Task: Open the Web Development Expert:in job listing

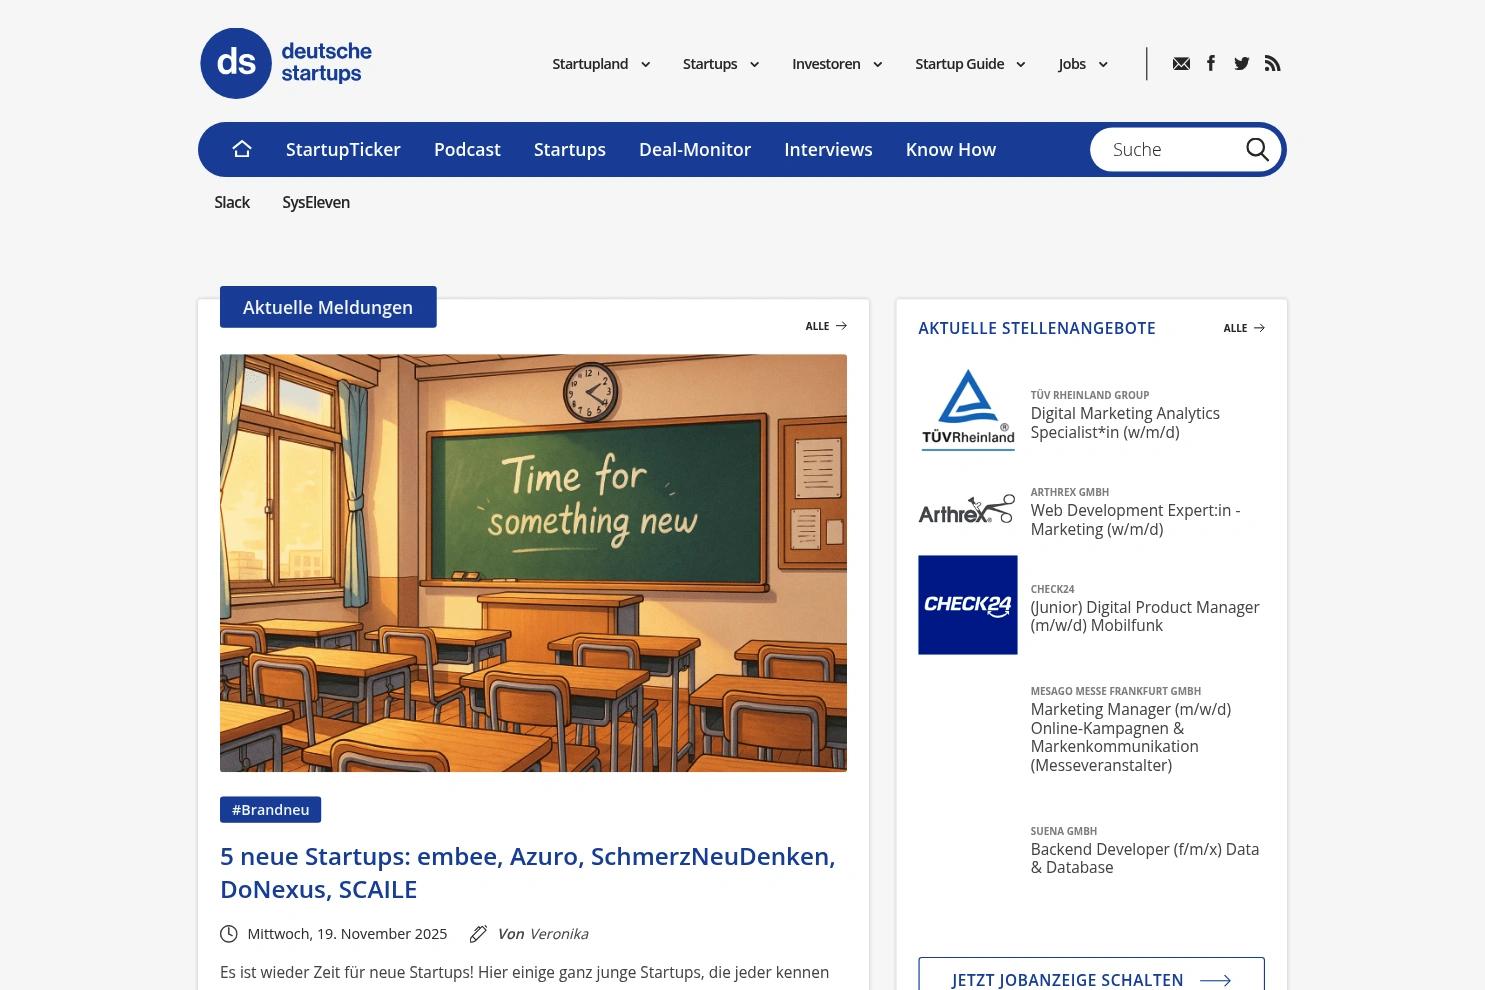Action: [1135, 520]
